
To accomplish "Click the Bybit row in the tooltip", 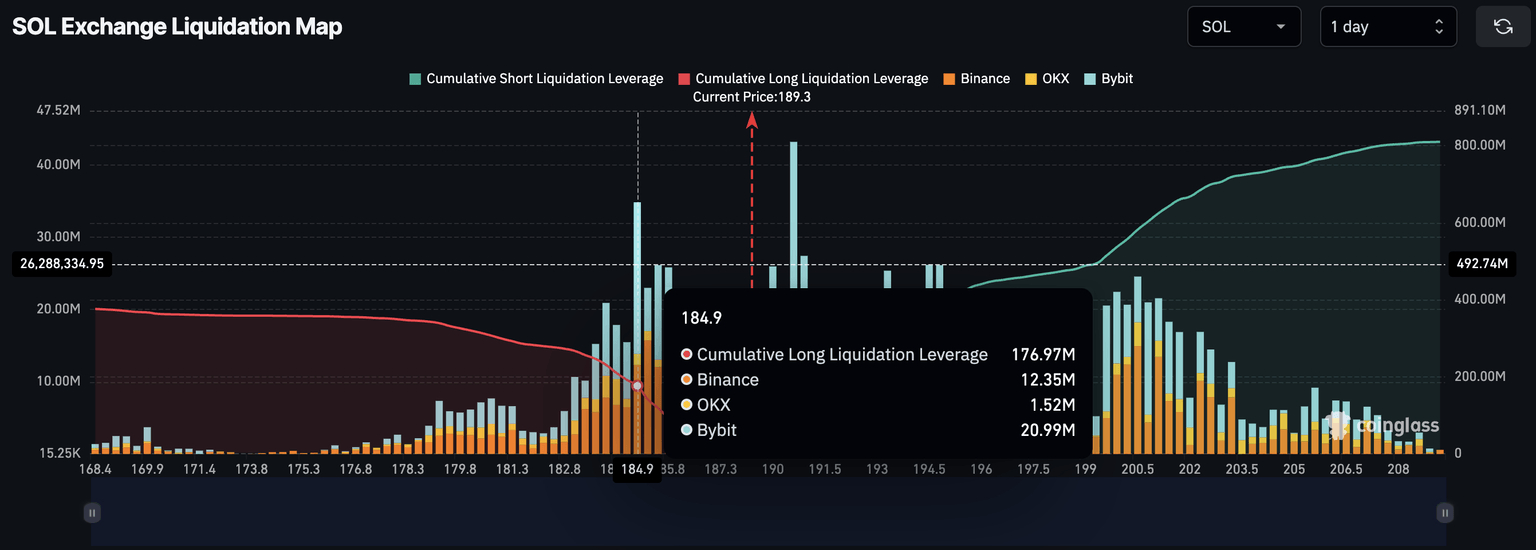I will coord(877,430).
